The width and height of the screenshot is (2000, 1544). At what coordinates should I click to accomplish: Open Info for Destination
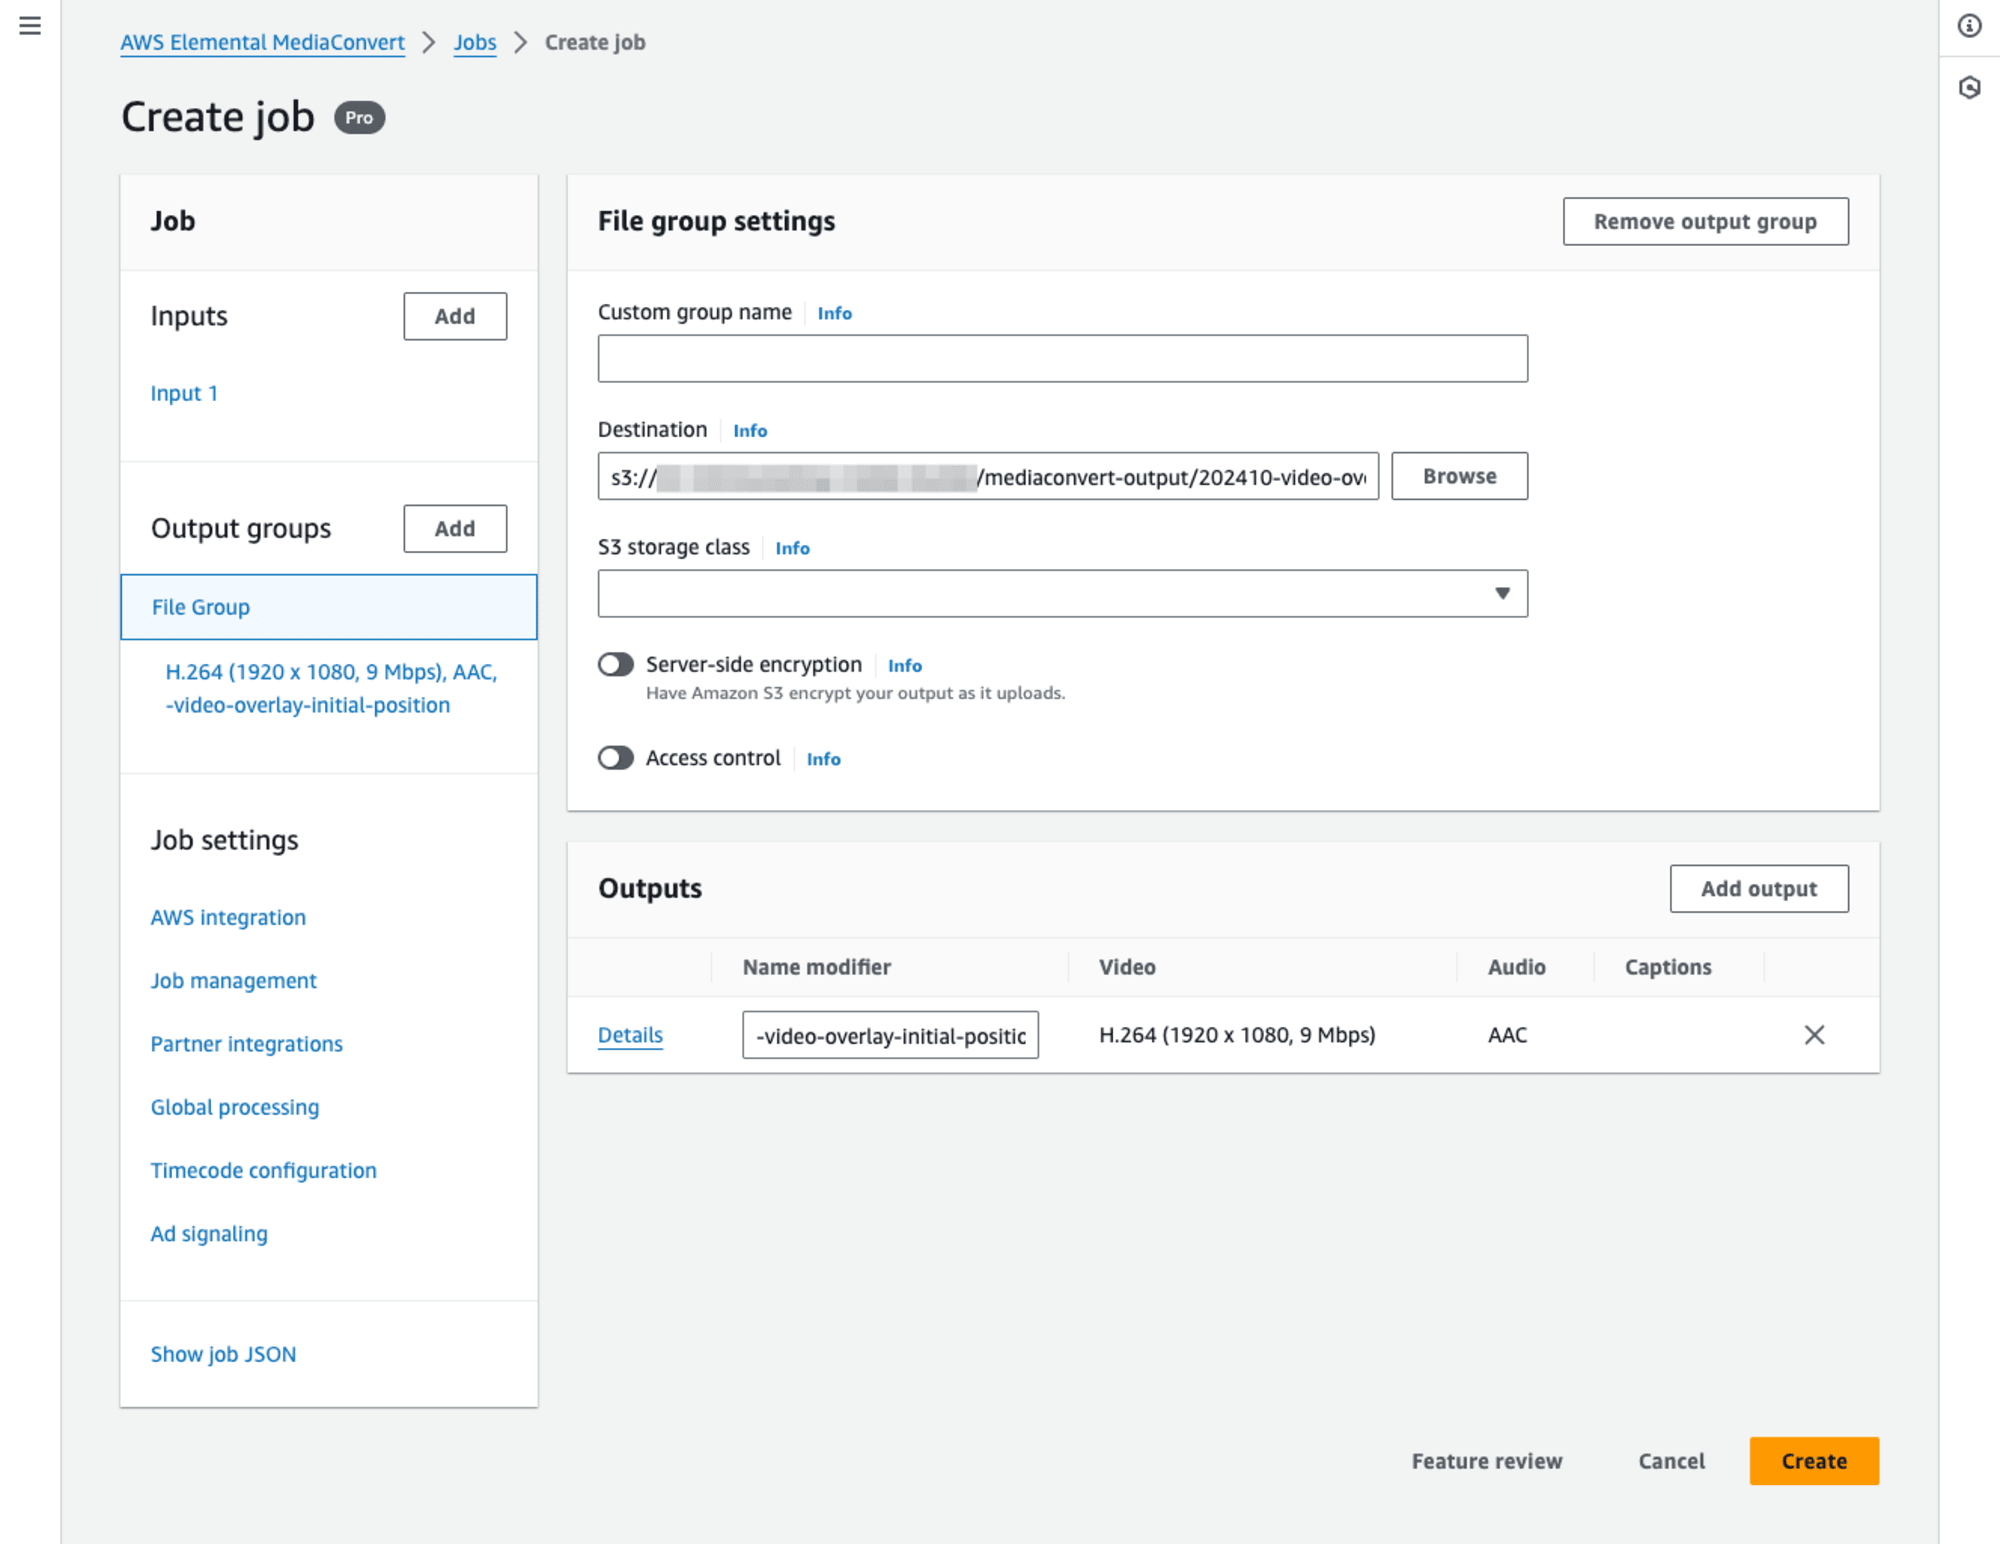tap(750, 430)
